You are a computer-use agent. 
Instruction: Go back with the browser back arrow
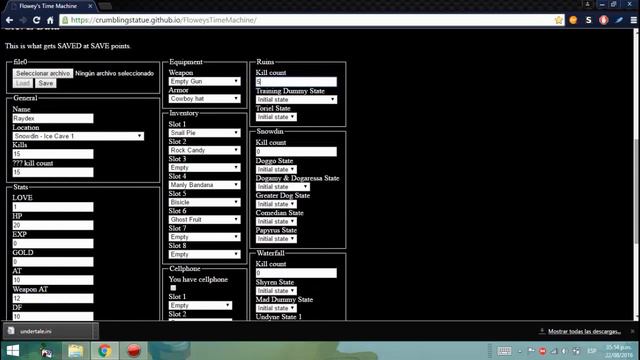click(9, 20)
